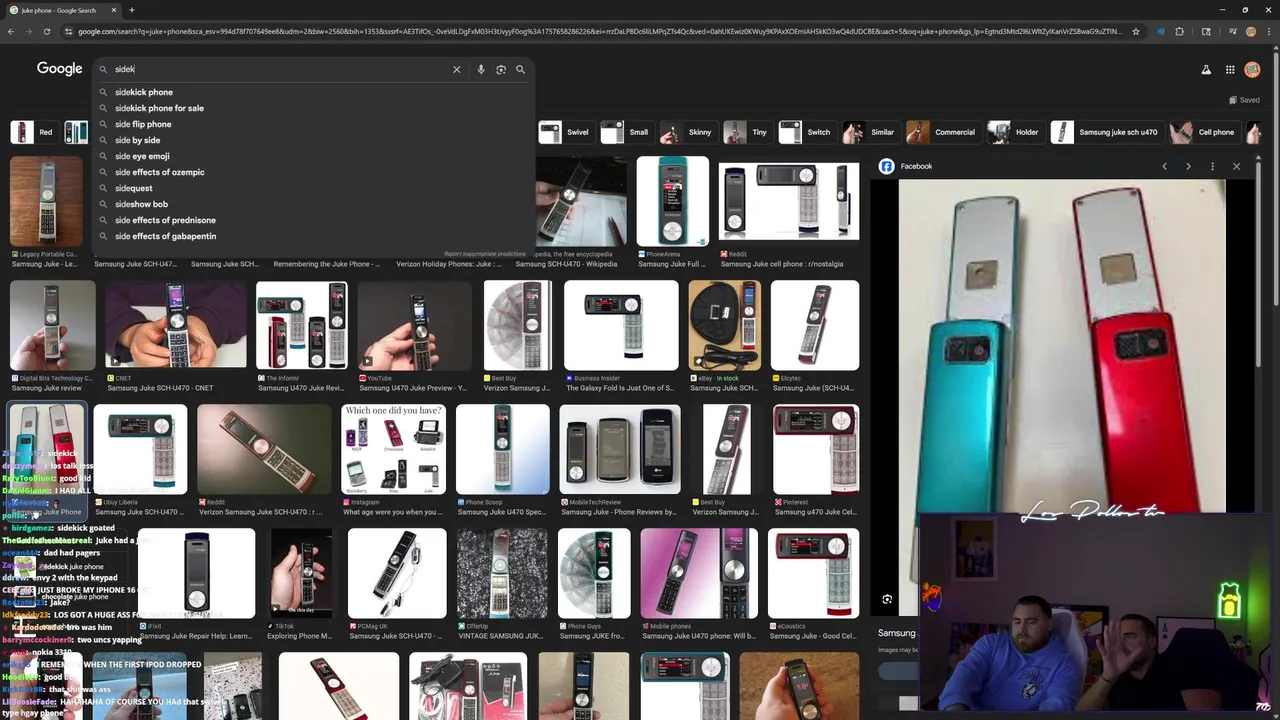Open the Business Insider Galaxy Fold thumbnail
Screen dimensions: 1280x720
[621, 325]
